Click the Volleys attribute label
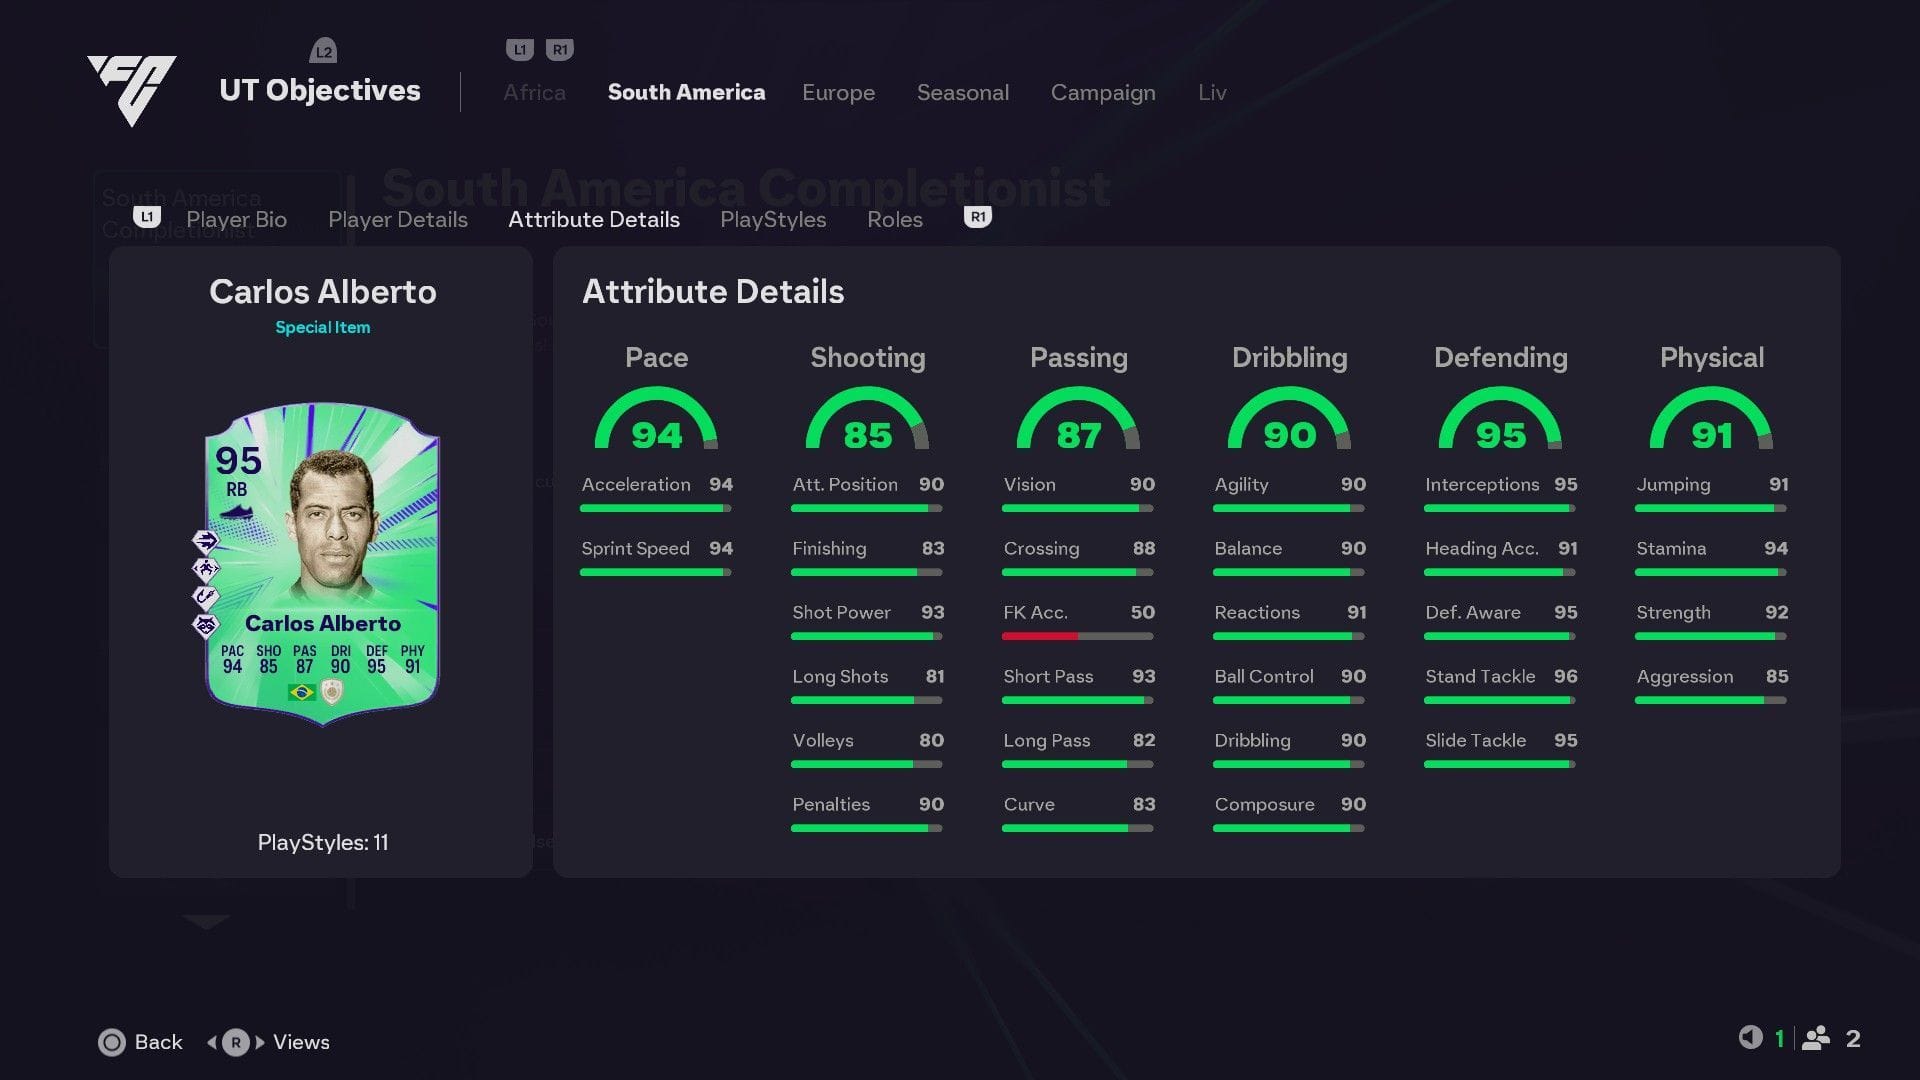 (823, 741)
